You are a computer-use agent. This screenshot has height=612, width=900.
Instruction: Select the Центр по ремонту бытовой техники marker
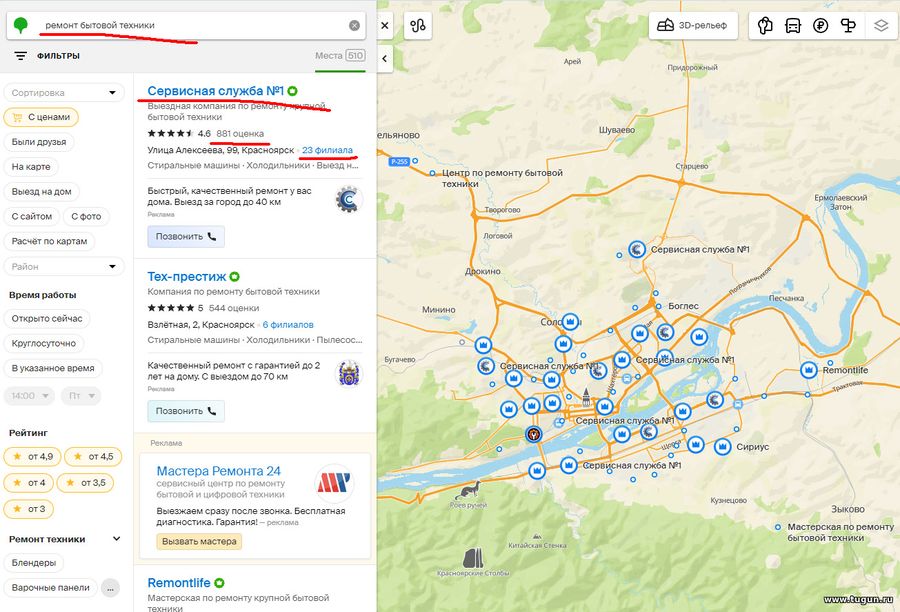tap(432, 173)
